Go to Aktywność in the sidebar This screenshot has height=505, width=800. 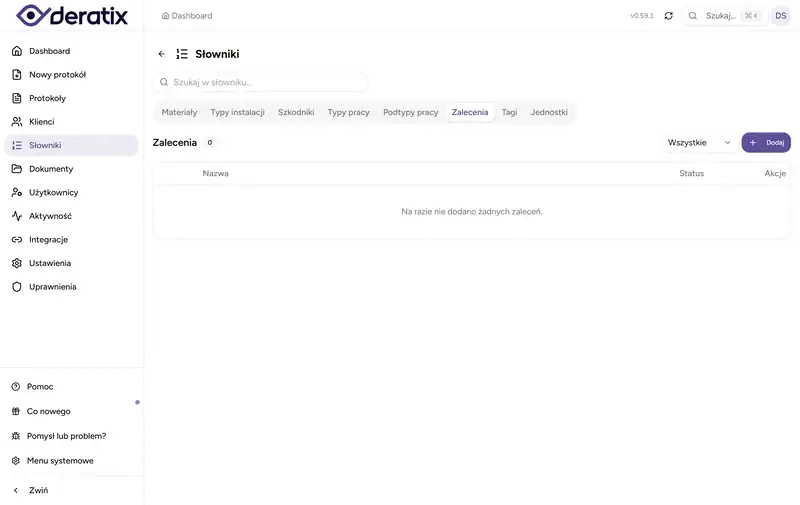[x=50, y=216]
